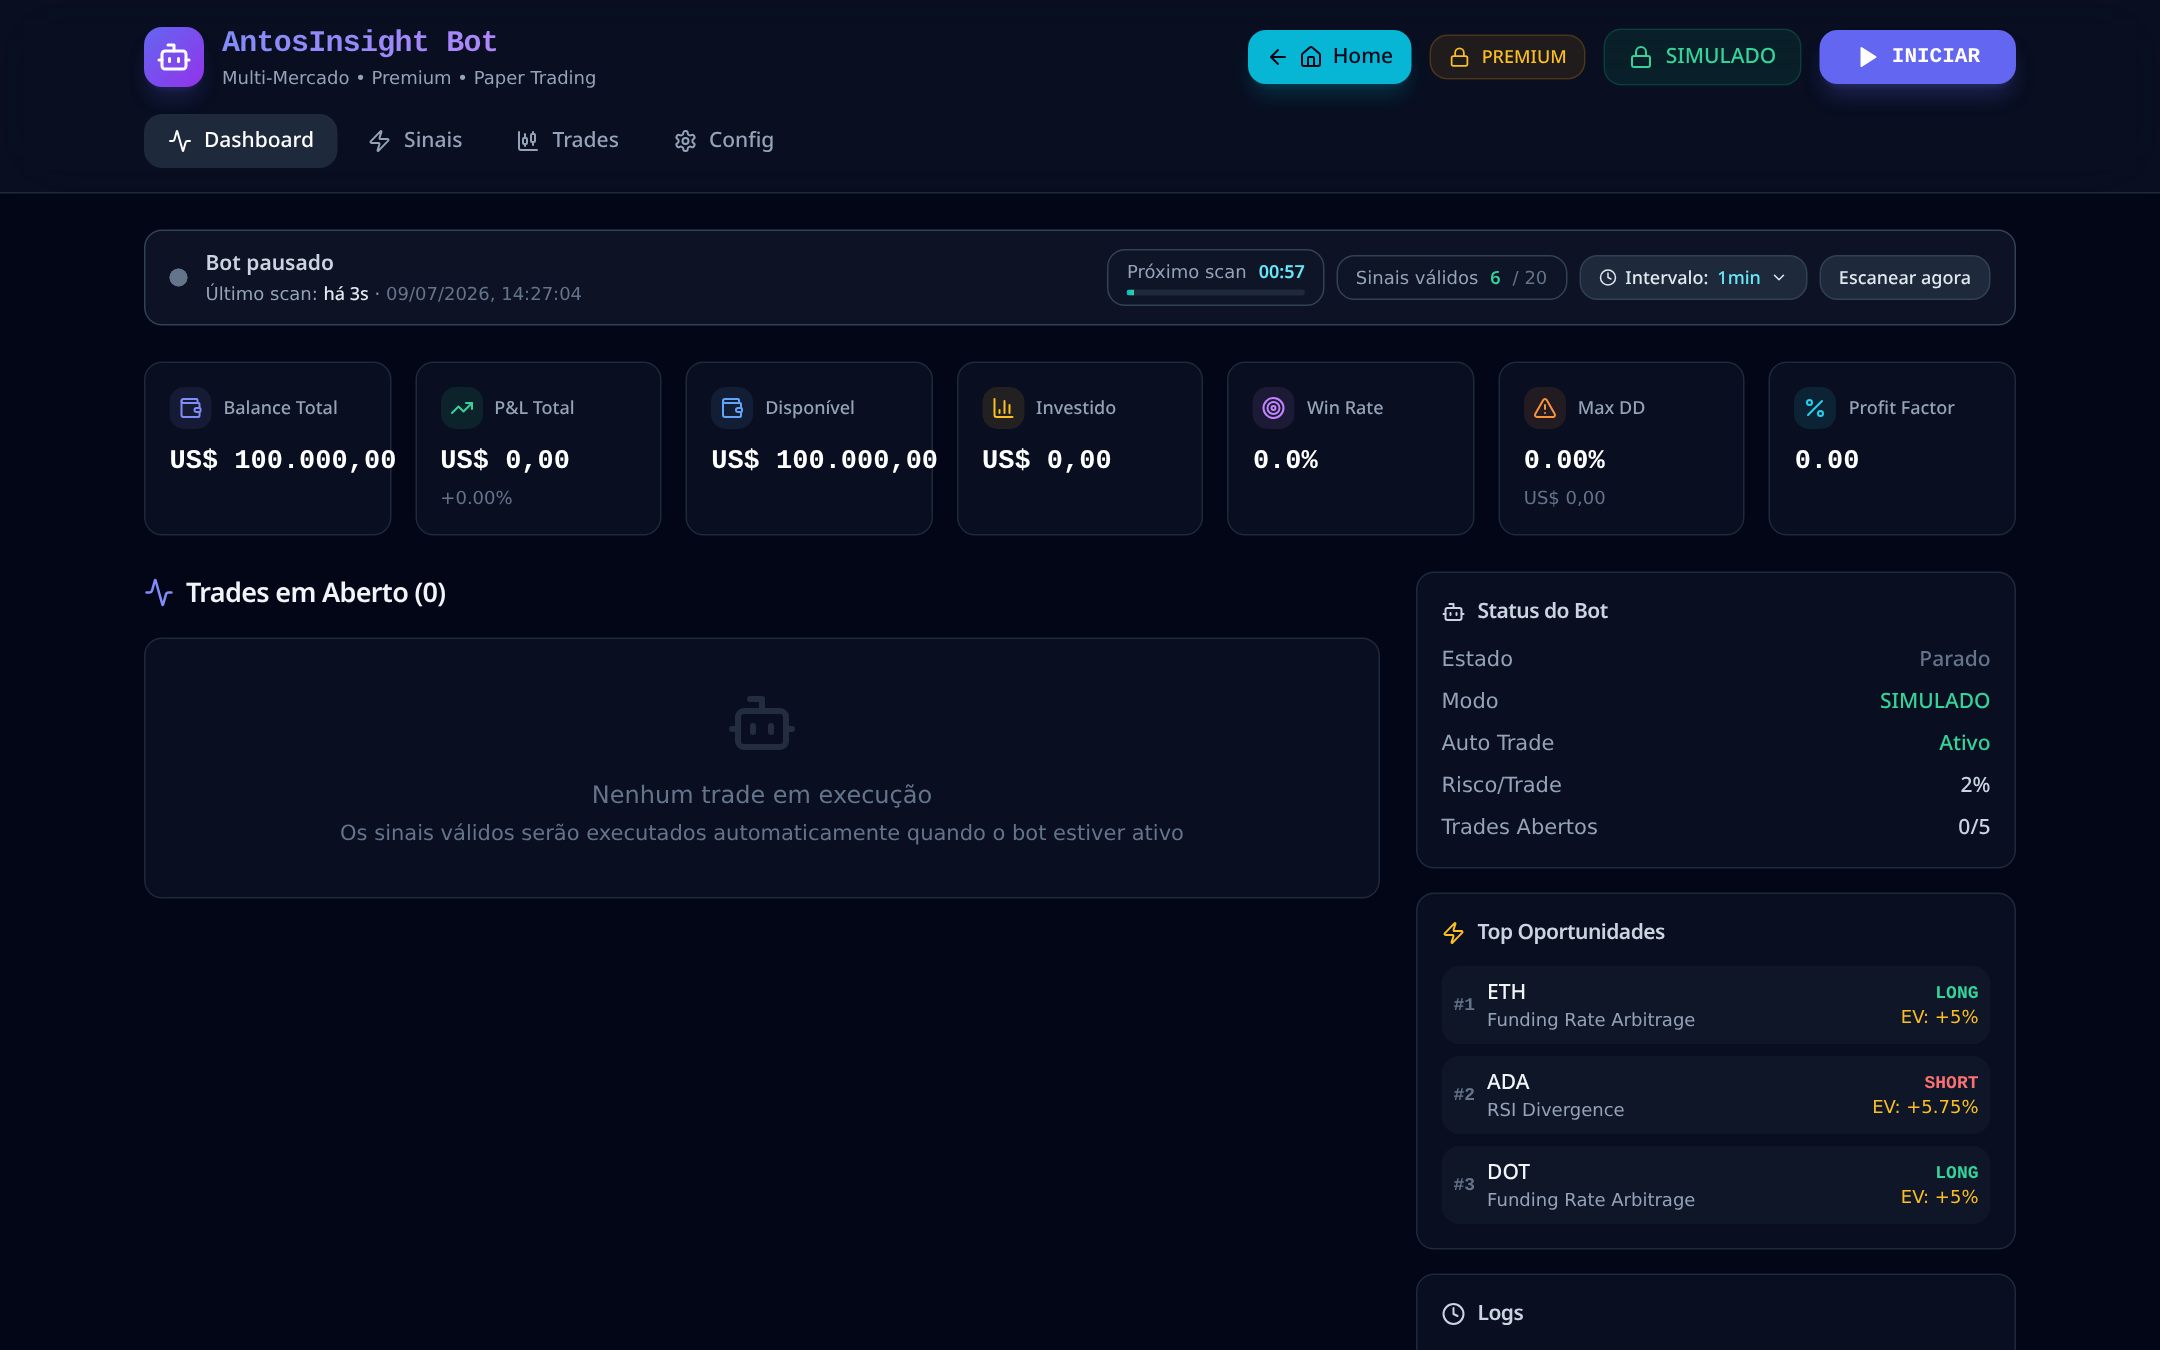The width and height of the screenshot is (2160, 1350).
Task: Click the Max DD US$ 0,00 subtext
Action: point(1564,498)
